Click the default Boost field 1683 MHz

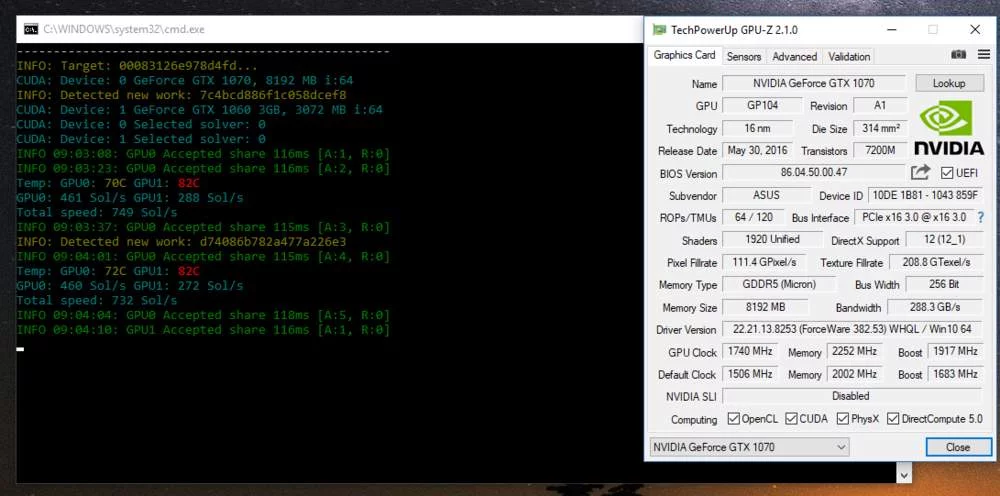click(955, 374)
